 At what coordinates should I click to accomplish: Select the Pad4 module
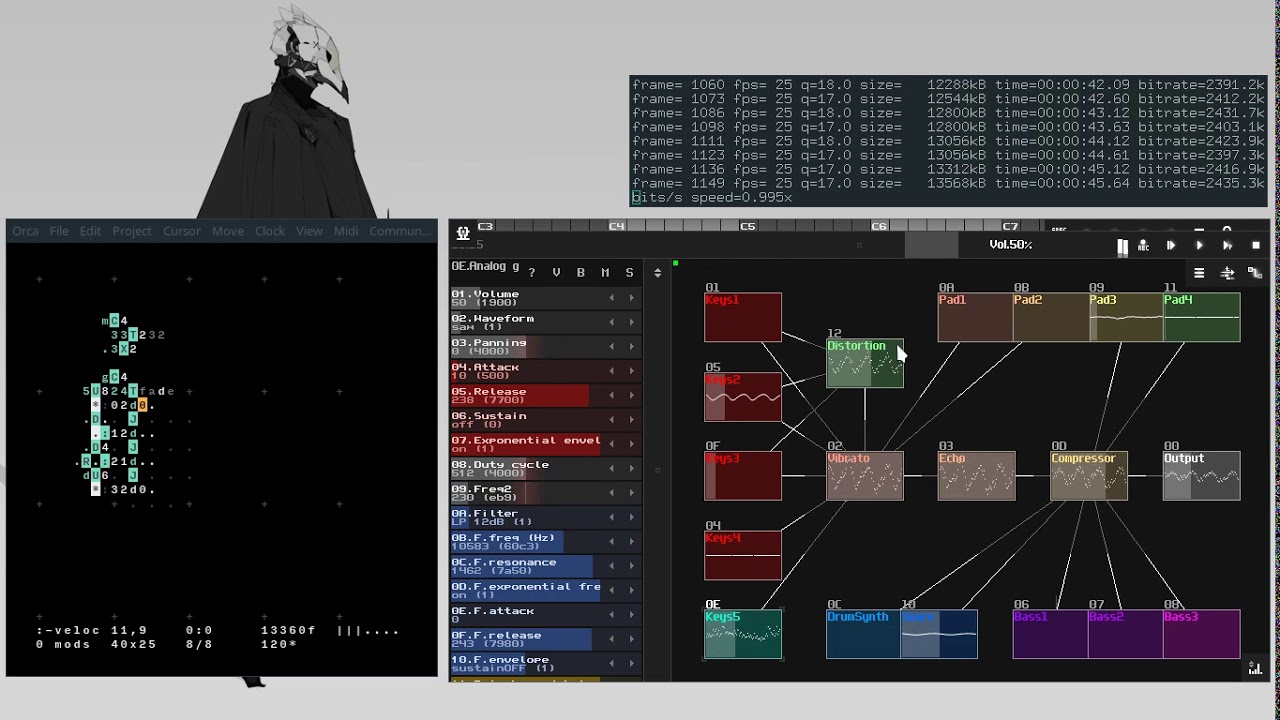[1202, 317]
